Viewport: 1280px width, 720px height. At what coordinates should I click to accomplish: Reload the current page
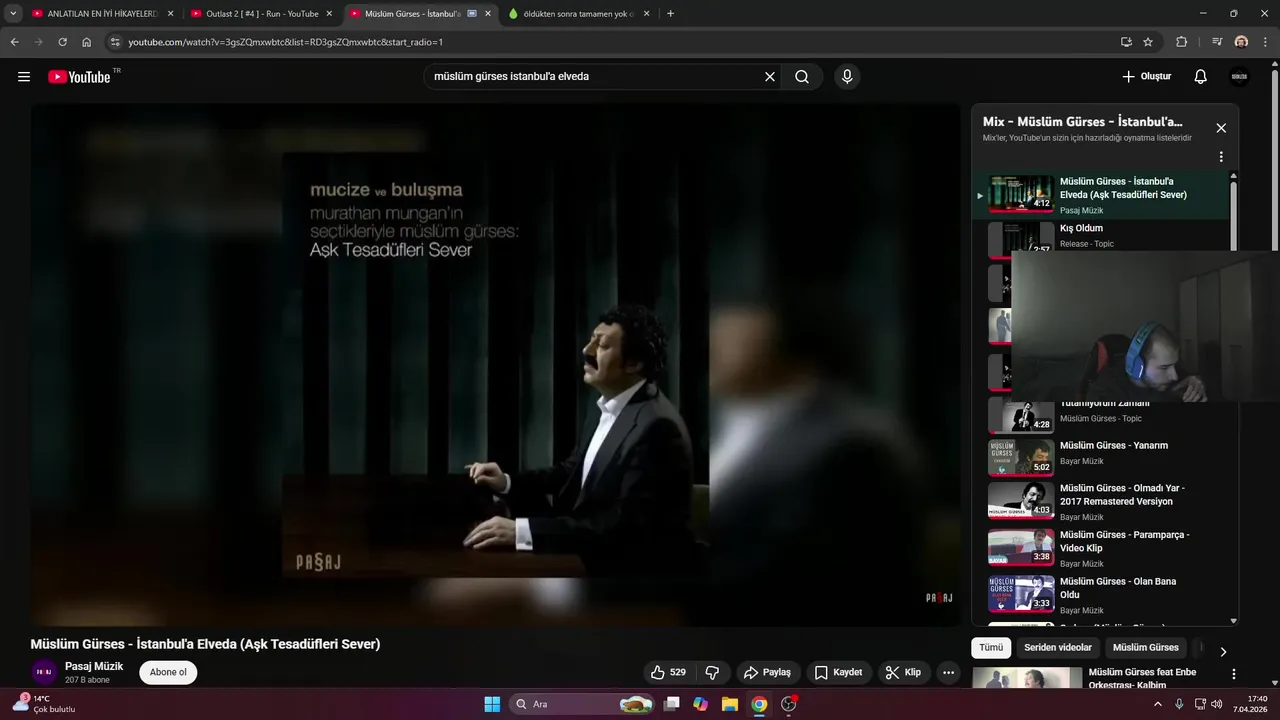(x=62, y=42)
